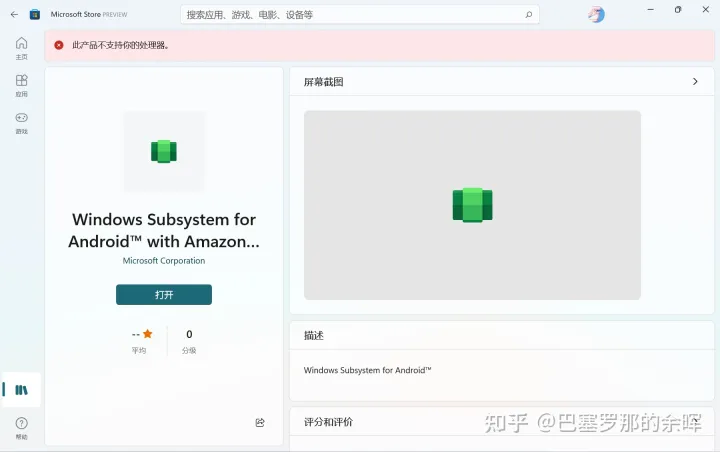Open the large screenshot preview image
Image resolution: width=720 pixels, height=452 pixels.
coord(472,205)
